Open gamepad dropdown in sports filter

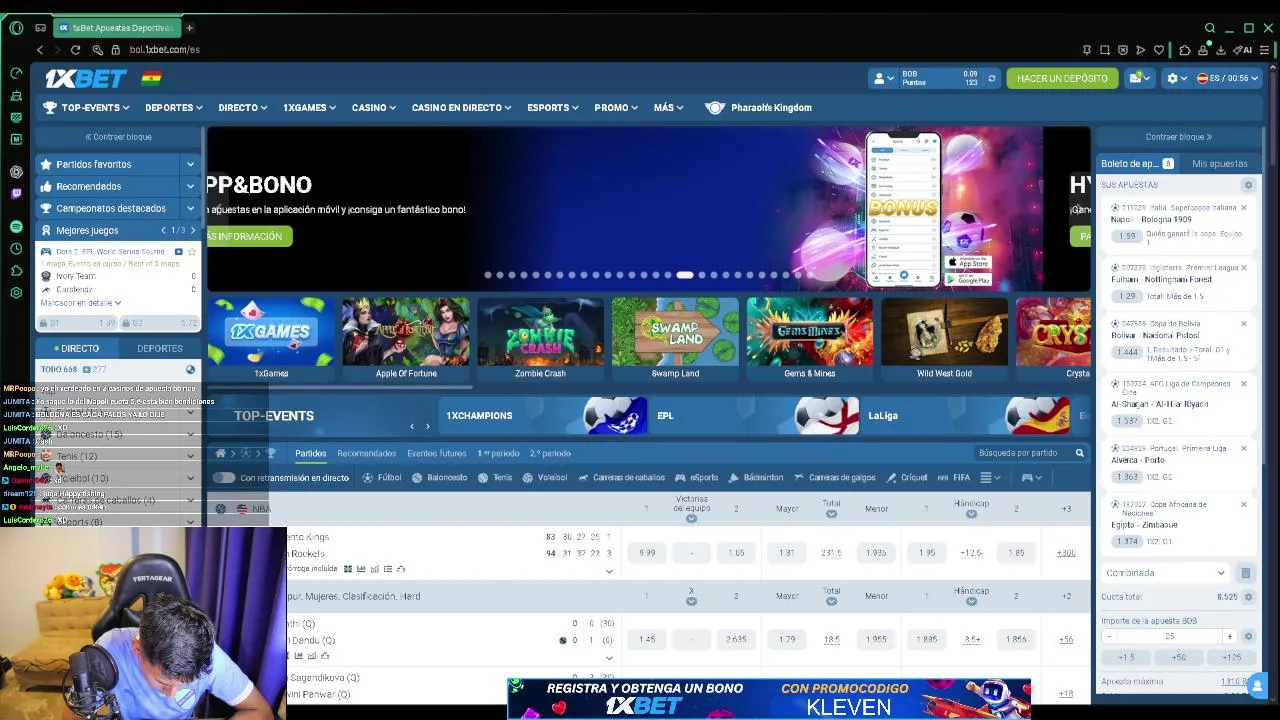pos(1031,478)
